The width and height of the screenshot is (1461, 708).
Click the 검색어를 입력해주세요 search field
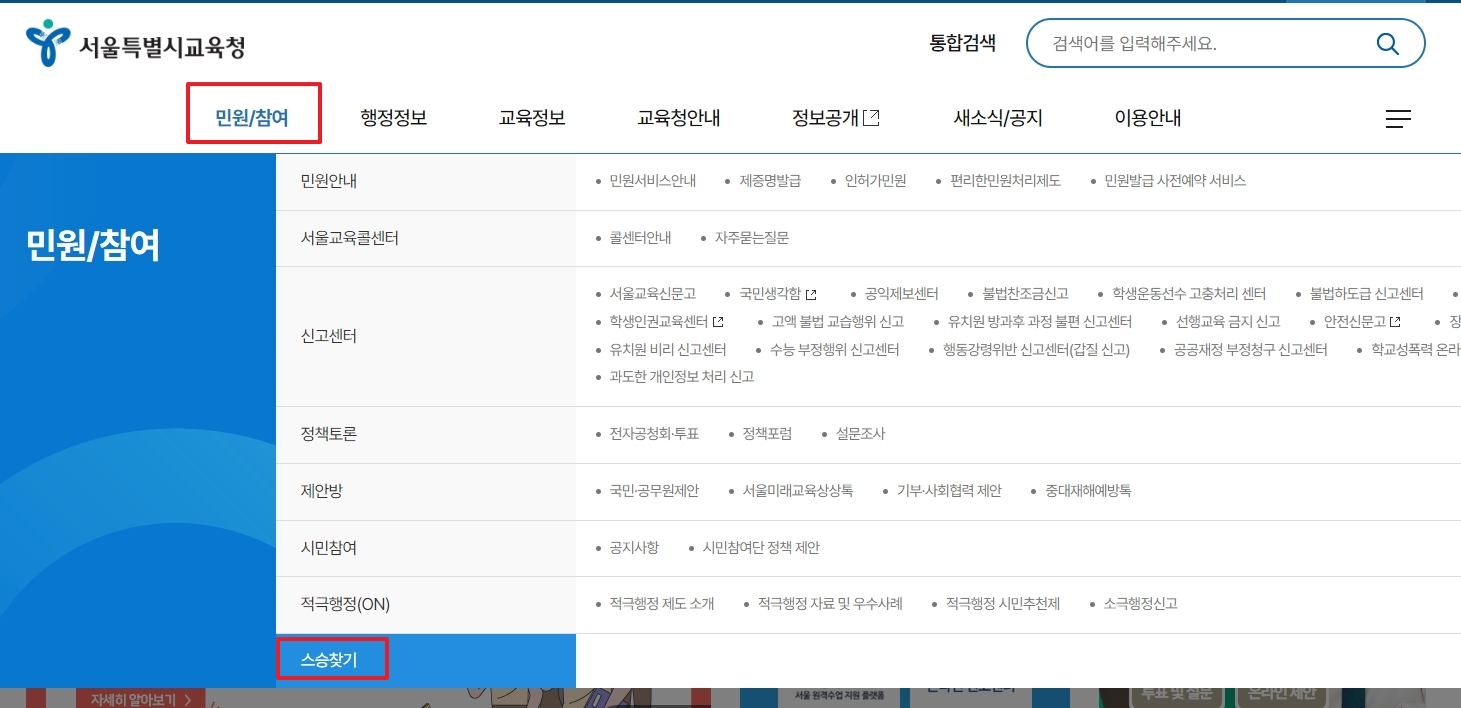[x=1225, y=43]
